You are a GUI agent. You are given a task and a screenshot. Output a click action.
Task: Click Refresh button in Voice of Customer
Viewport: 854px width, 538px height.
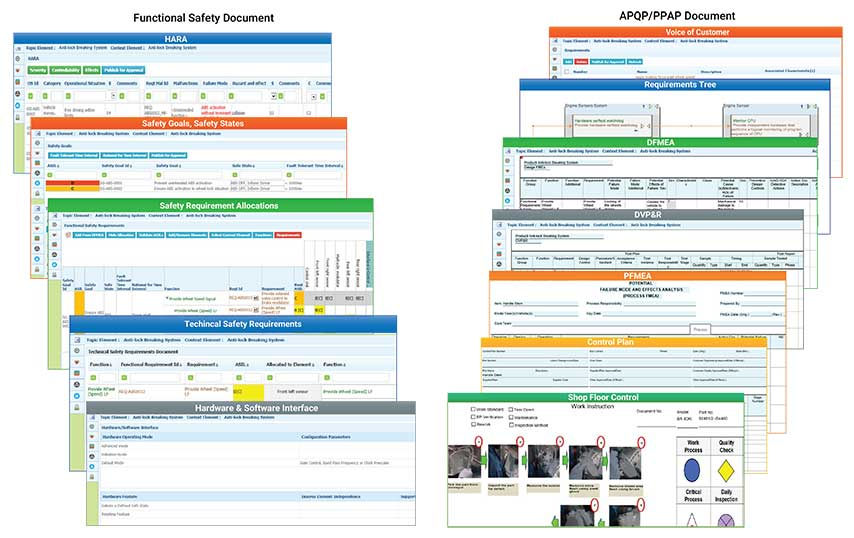coord(635,62)
